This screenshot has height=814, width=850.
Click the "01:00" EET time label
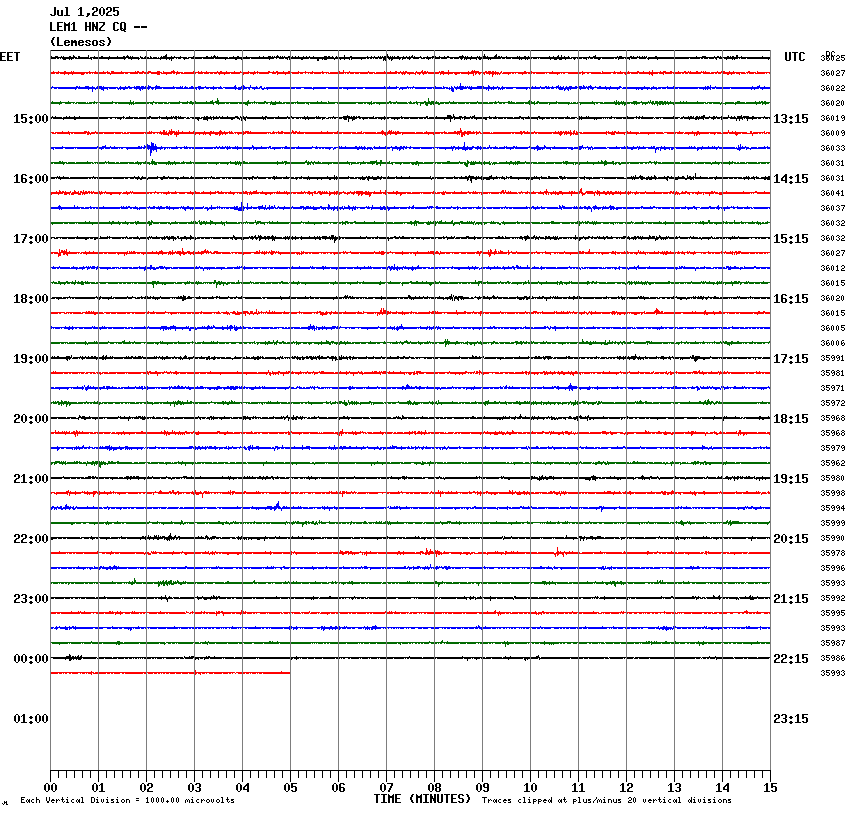click(x=31, y=719)
